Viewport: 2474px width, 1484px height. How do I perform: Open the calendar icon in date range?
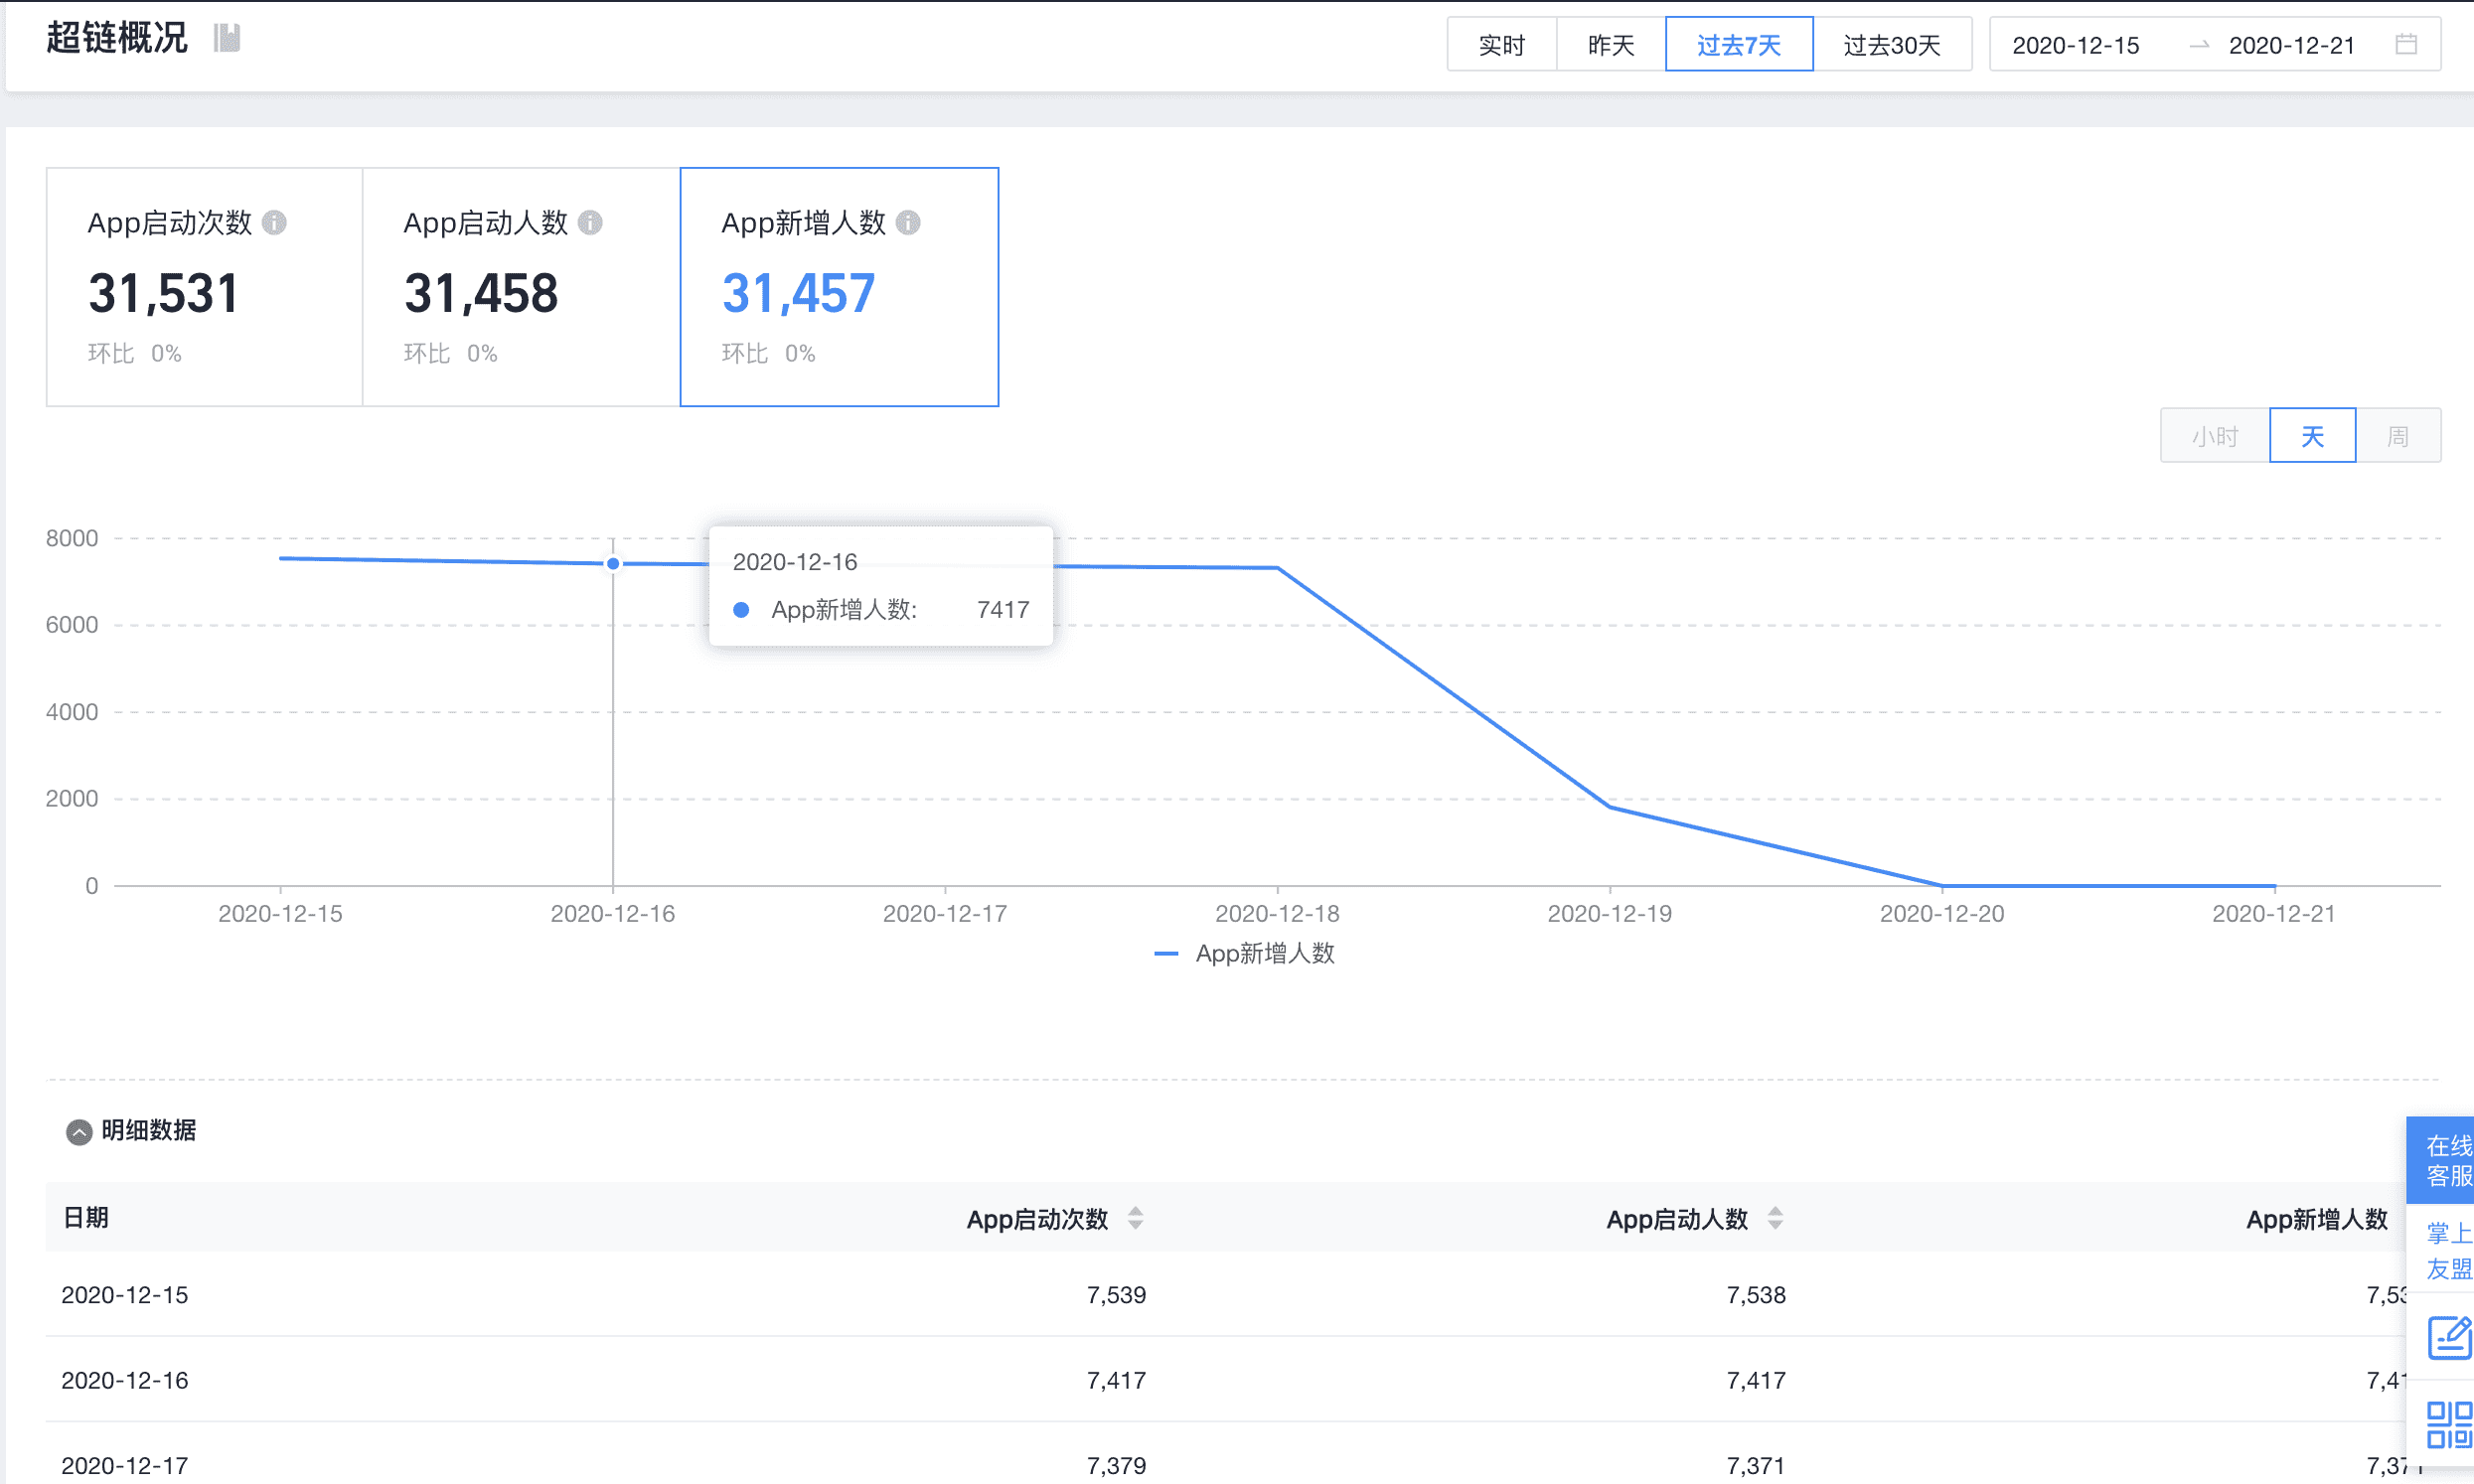[x=2407, y=44]
